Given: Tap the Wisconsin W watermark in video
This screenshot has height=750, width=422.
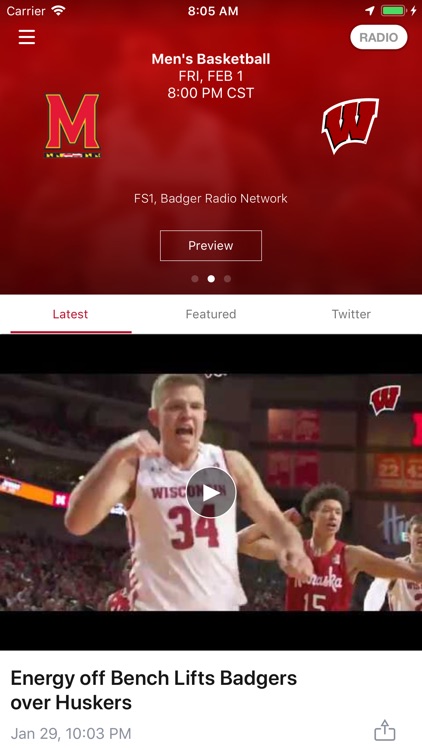Looking at the screenshot, I should [385, 399].
